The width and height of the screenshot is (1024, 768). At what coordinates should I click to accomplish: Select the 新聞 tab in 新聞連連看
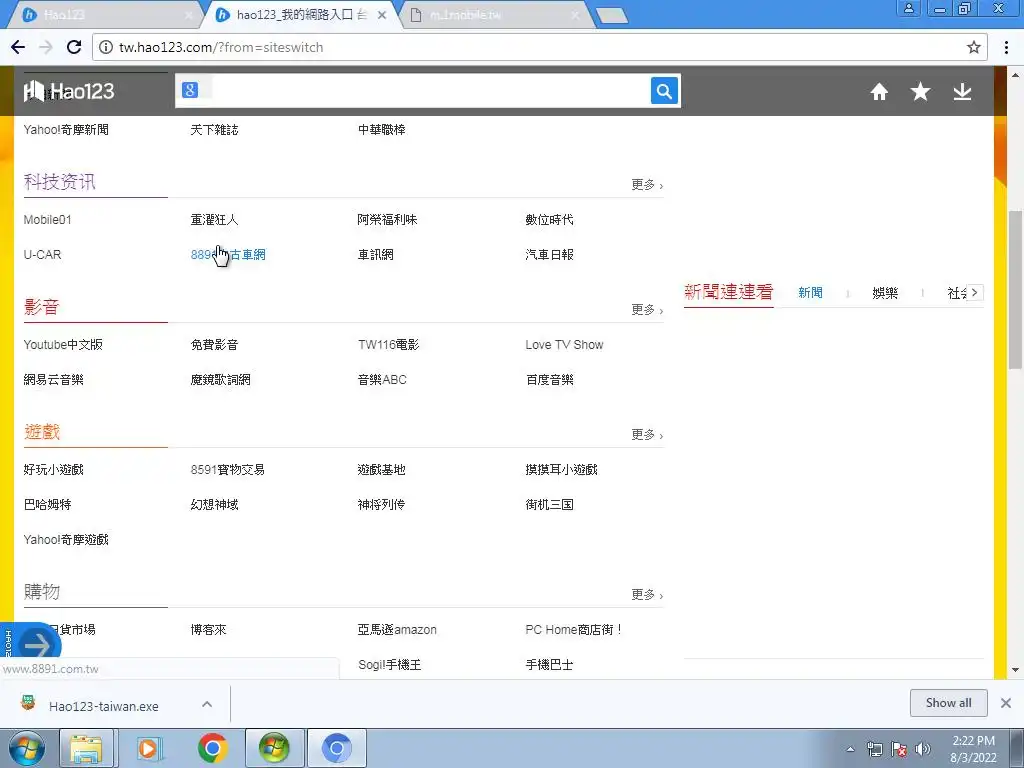tap(810, 293)
